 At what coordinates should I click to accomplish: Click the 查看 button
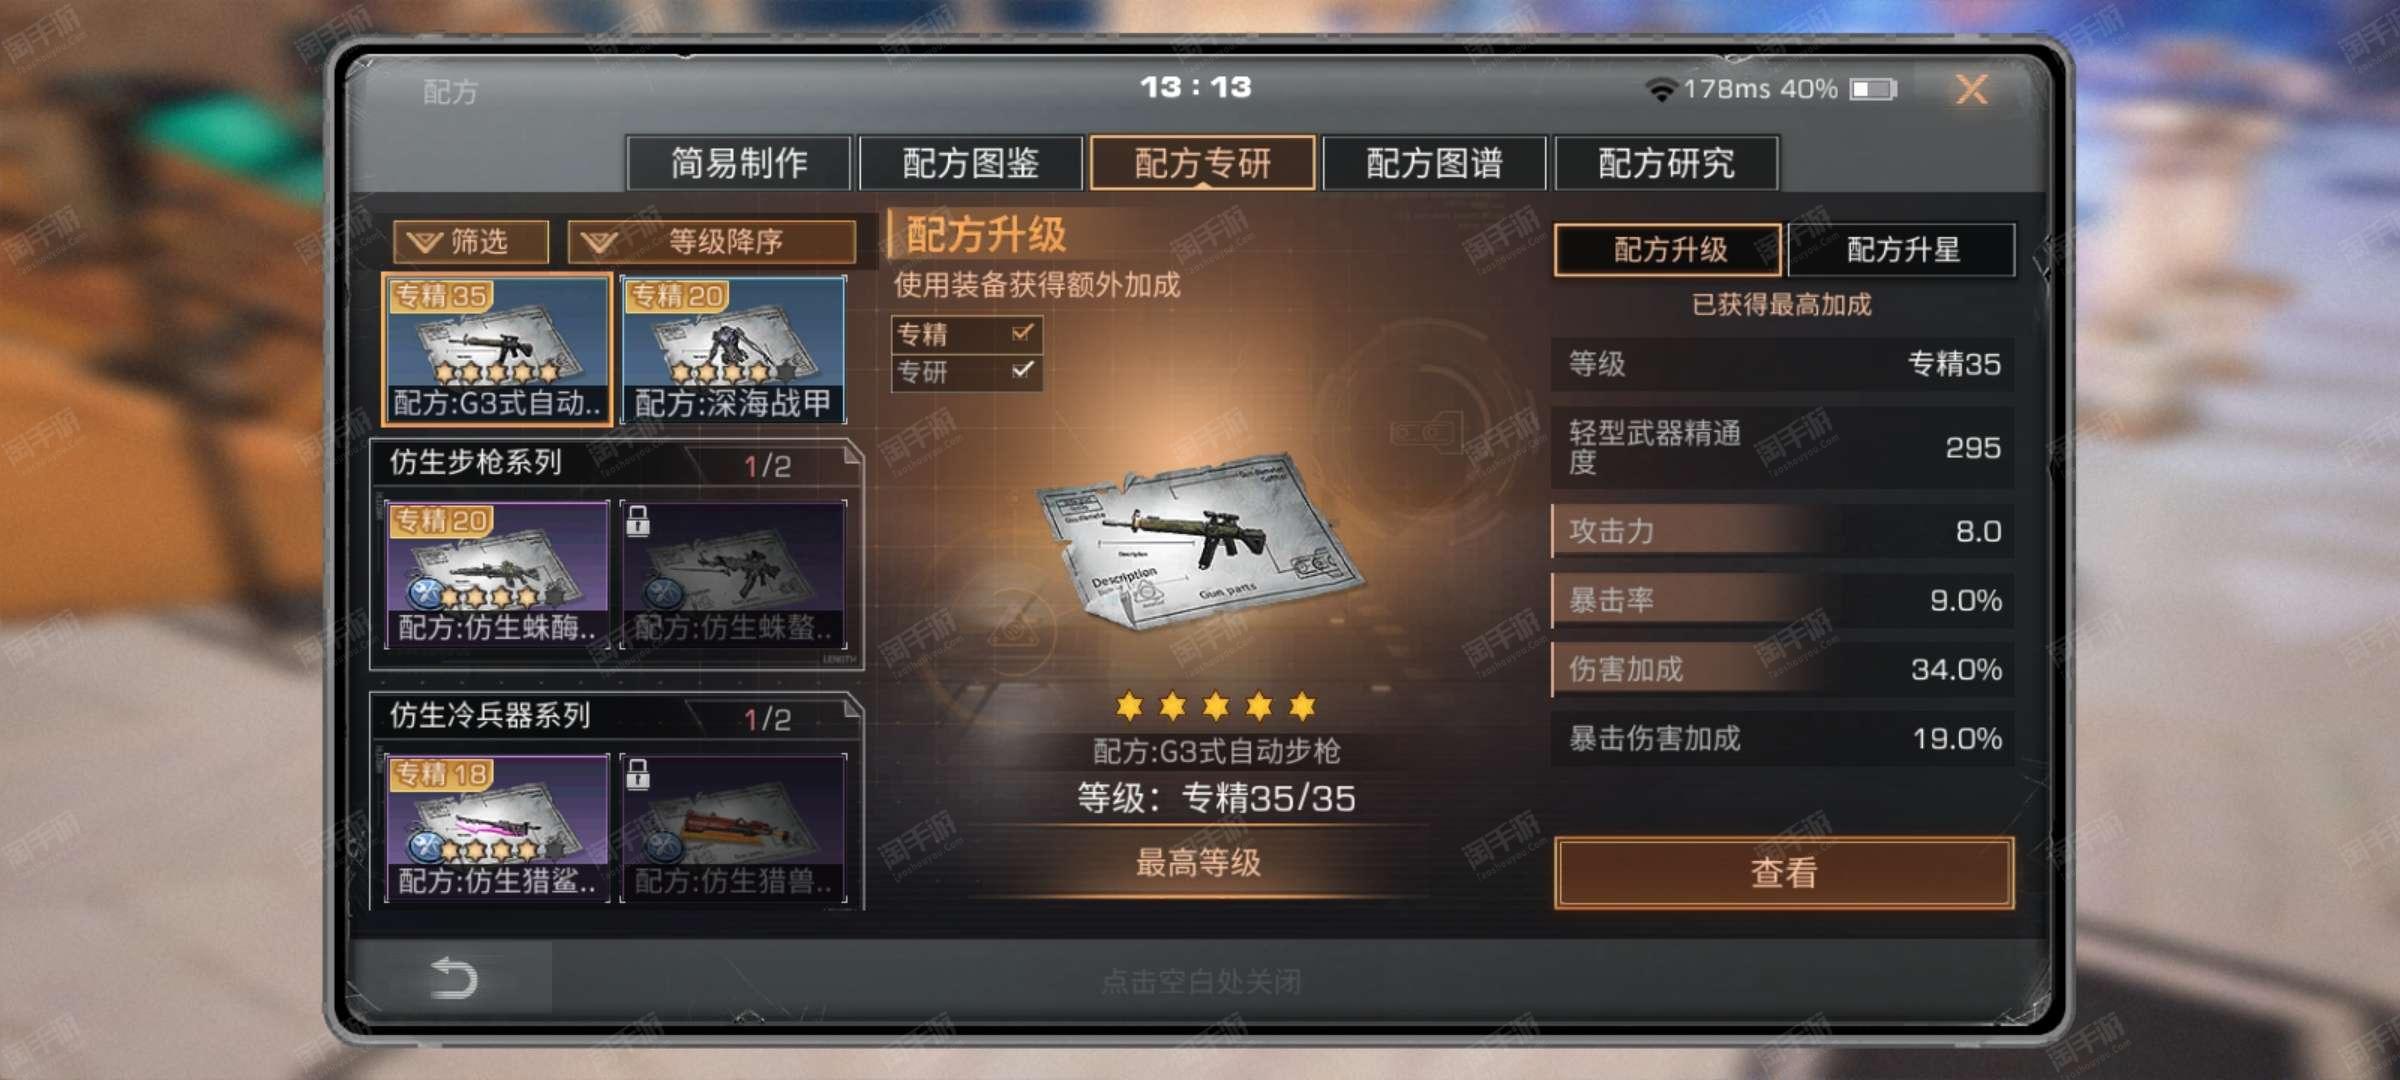[1784, 873]
